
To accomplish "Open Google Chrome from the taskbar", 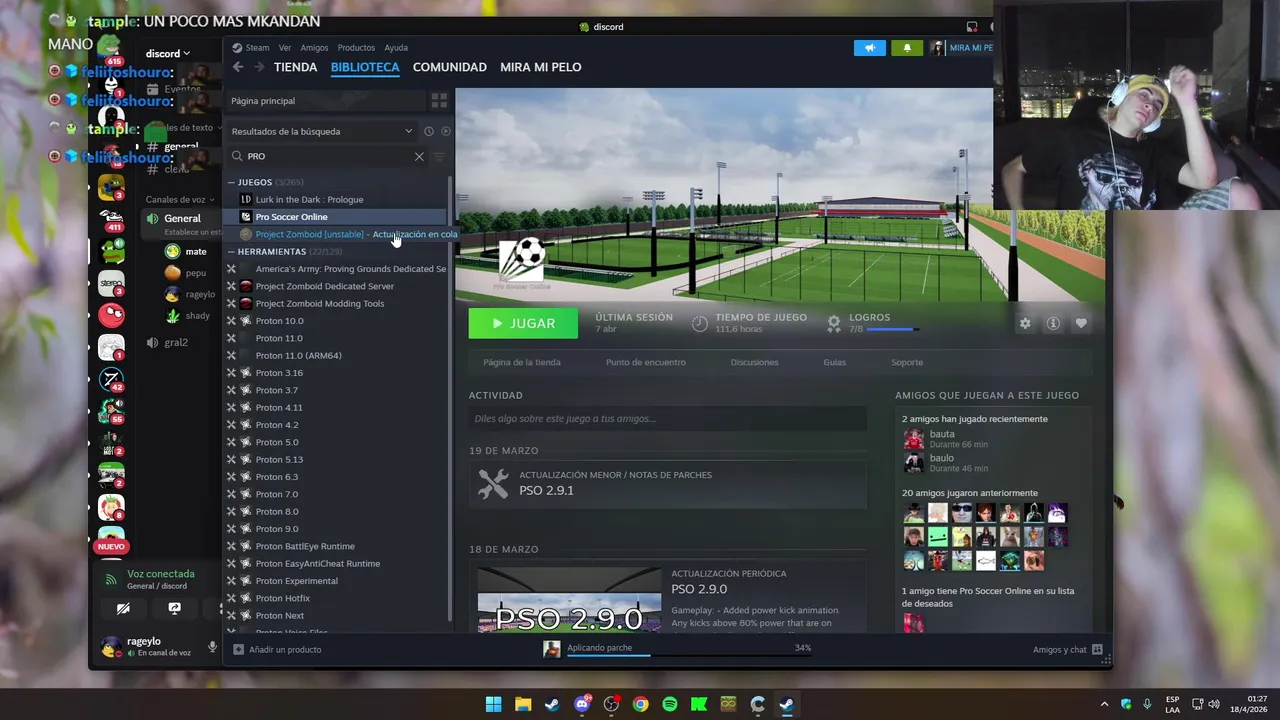I will (x=640, y=704).
